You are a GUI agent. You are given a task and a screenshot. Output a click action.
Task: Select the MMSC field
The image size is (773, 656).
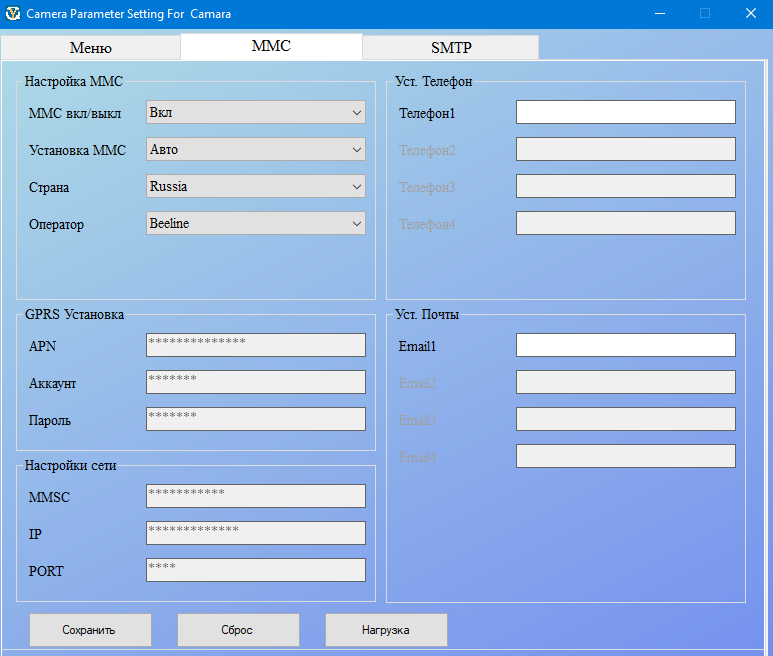click(255, 497)
